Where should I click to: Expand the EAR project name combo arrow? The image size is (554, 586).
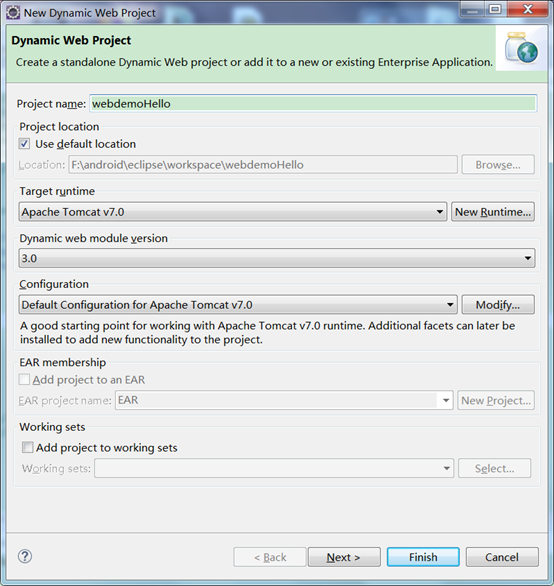click(x=446, y=400)
